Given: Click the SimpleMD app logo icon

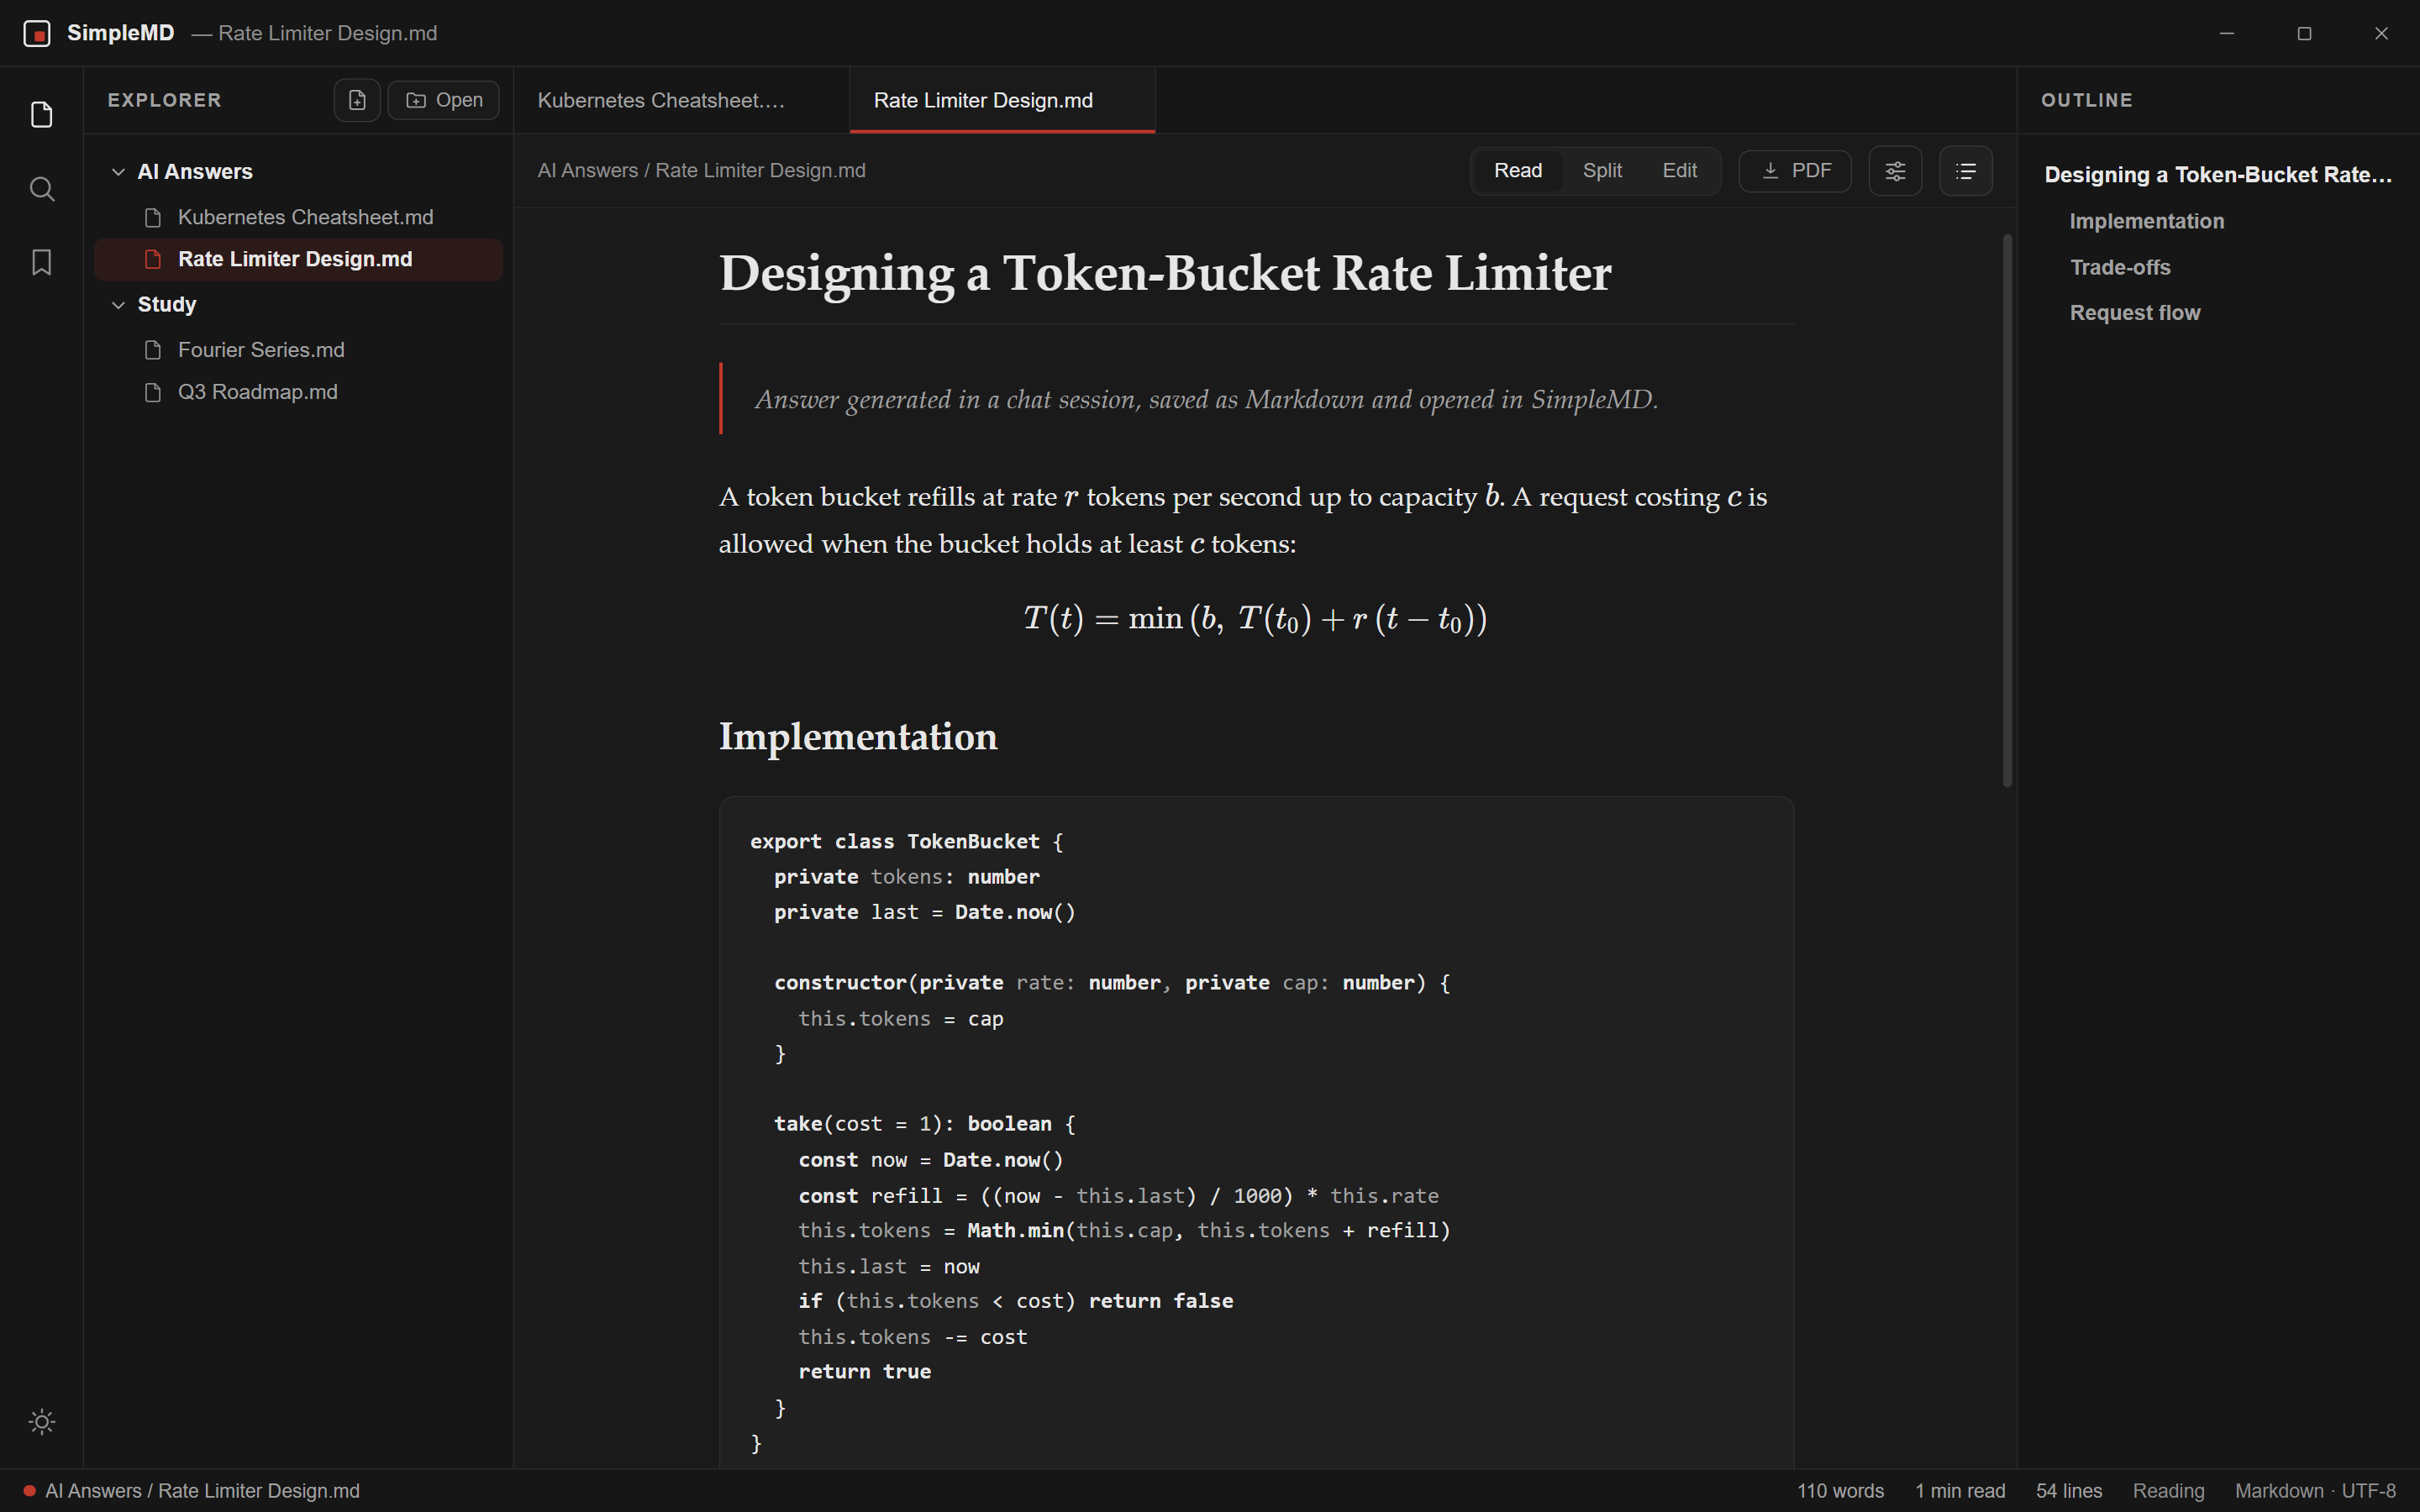Looking at the screenshot, I should coord(37,33).
